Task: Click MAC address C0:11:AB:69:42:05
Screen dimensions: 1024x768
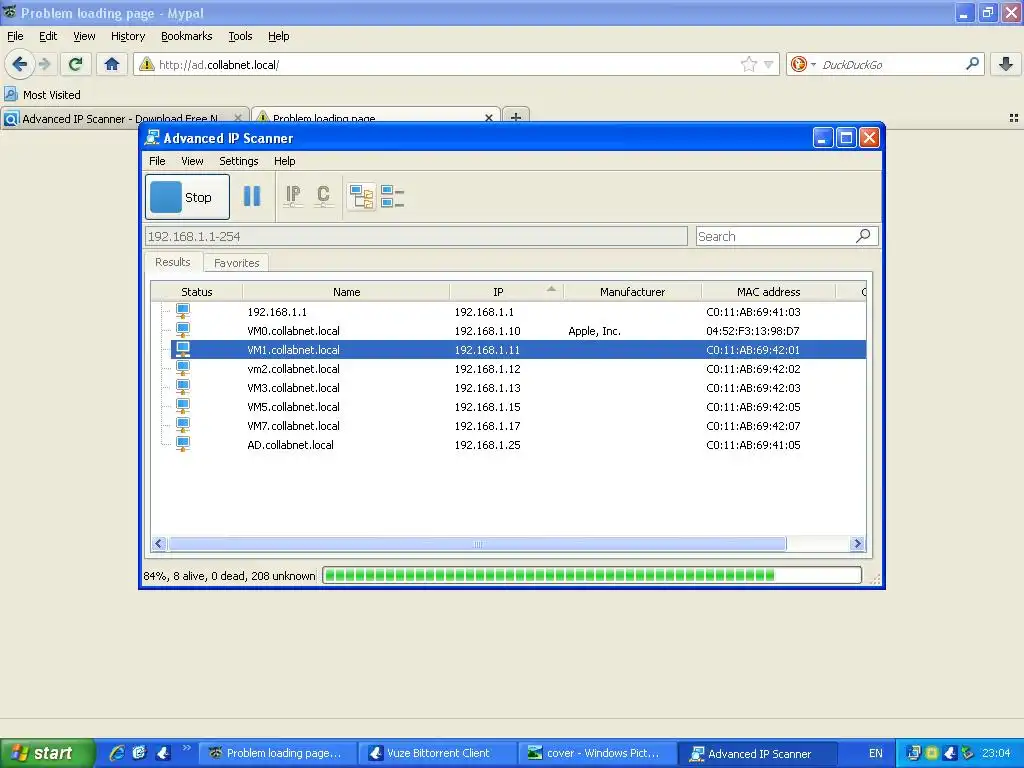Action: pos(753,407)
